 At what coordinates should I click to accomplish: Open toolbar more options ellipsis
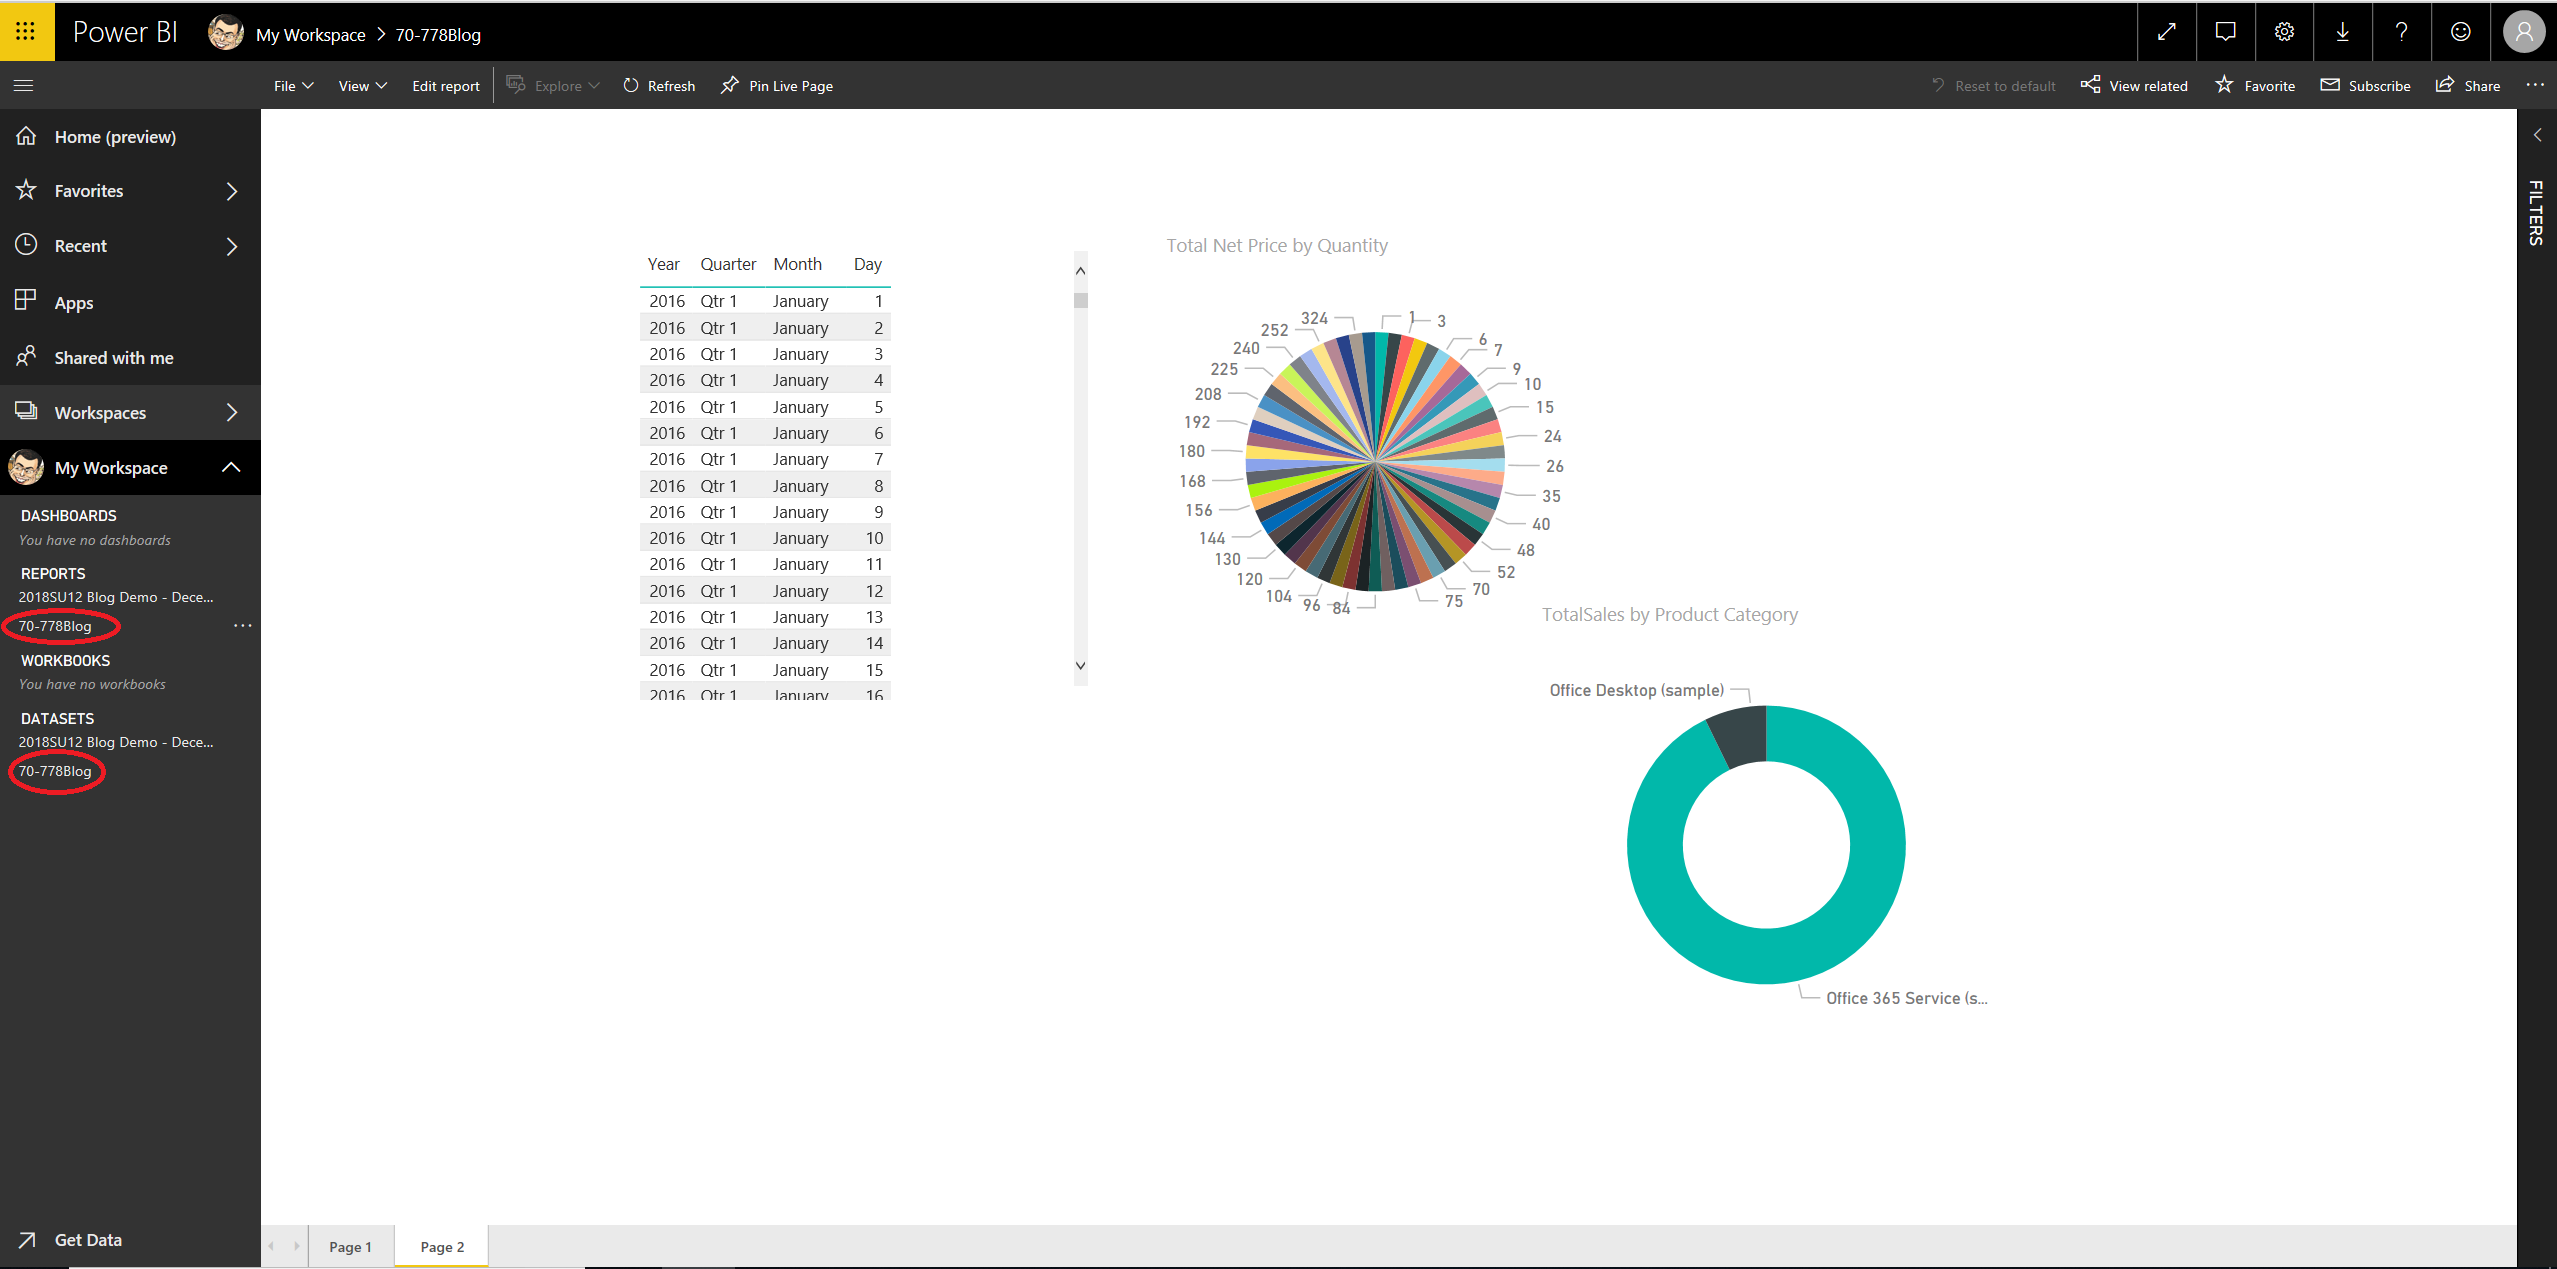click(x=2535, y=85)
